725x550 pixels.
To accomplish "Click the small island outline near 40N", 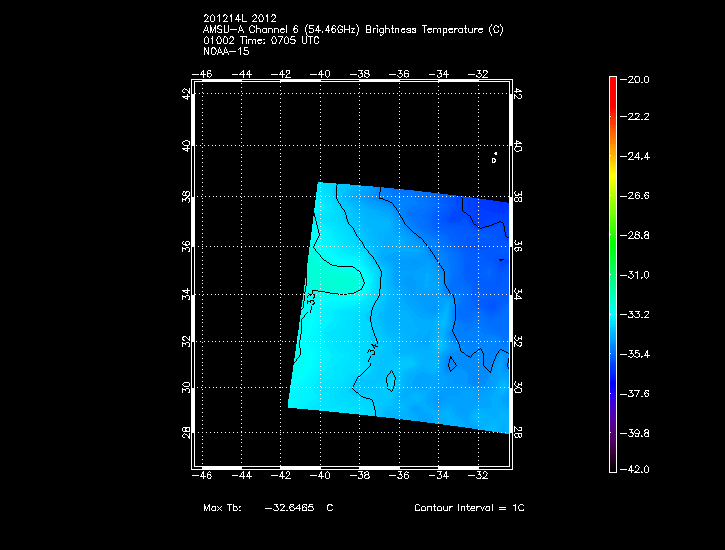I will click(x=494, y=157).
